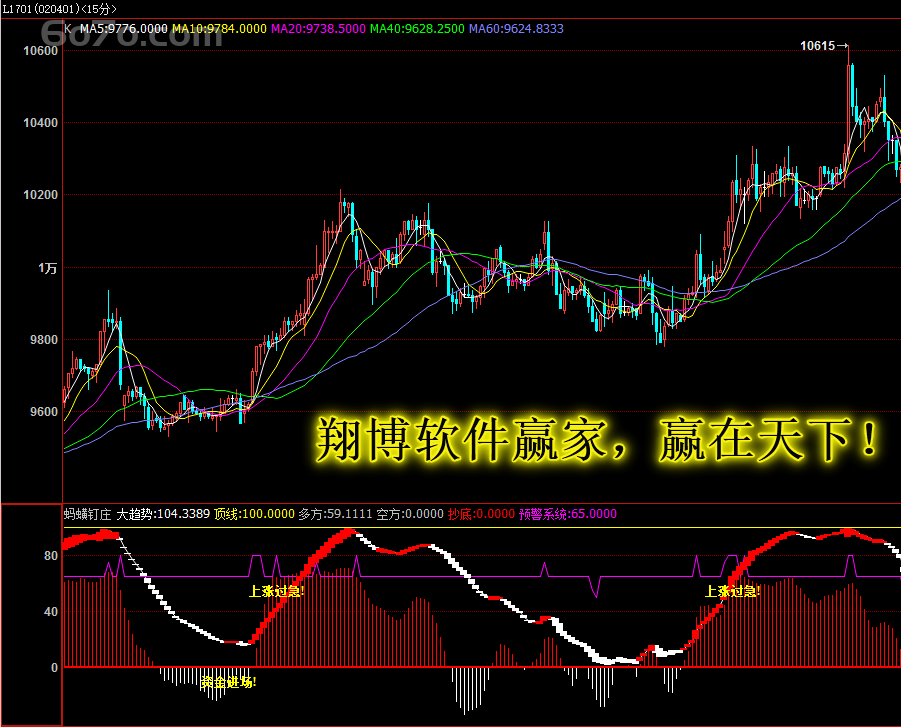This screenshot has width=901, height=727.
Task: Click the 10600 price axis label
Action: click(x=40, y=51)
